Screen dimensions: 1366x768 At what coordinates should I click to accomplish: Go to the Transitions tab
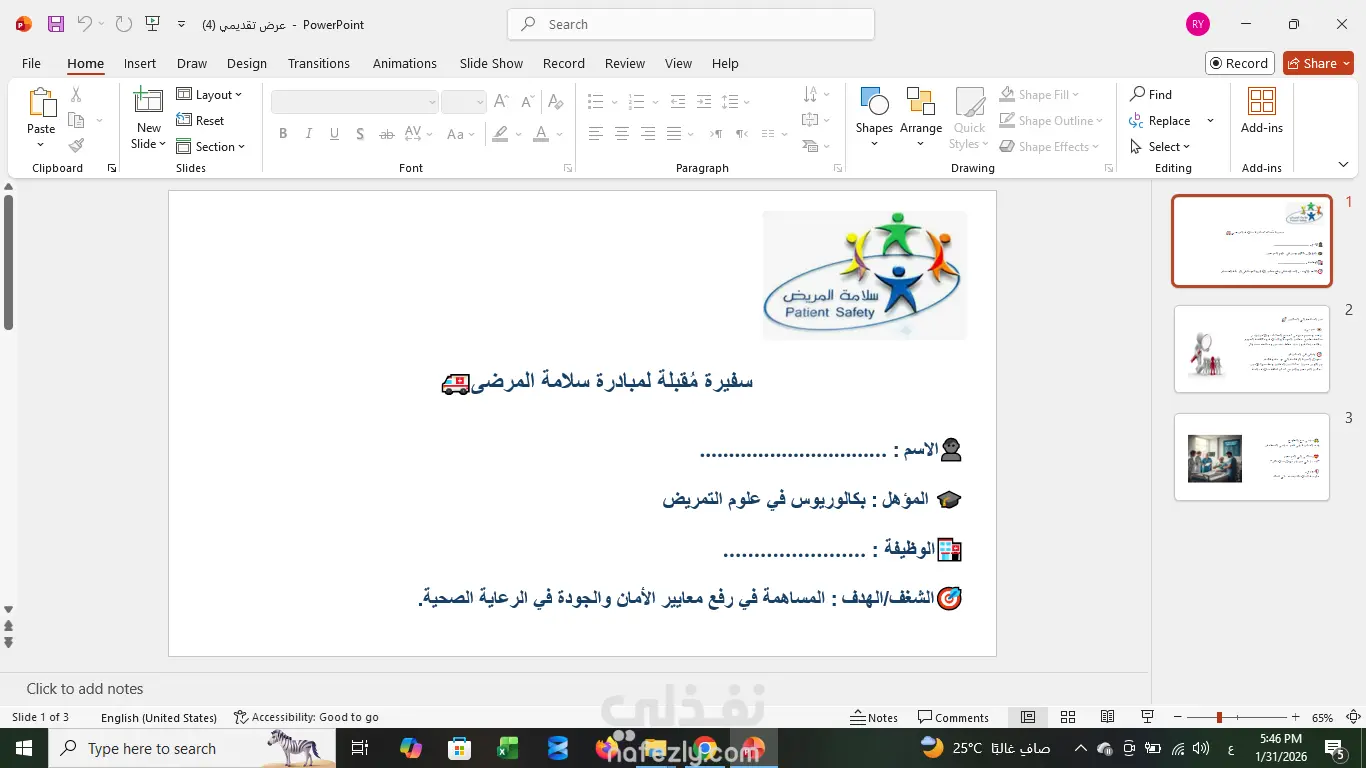coord(319,63)
